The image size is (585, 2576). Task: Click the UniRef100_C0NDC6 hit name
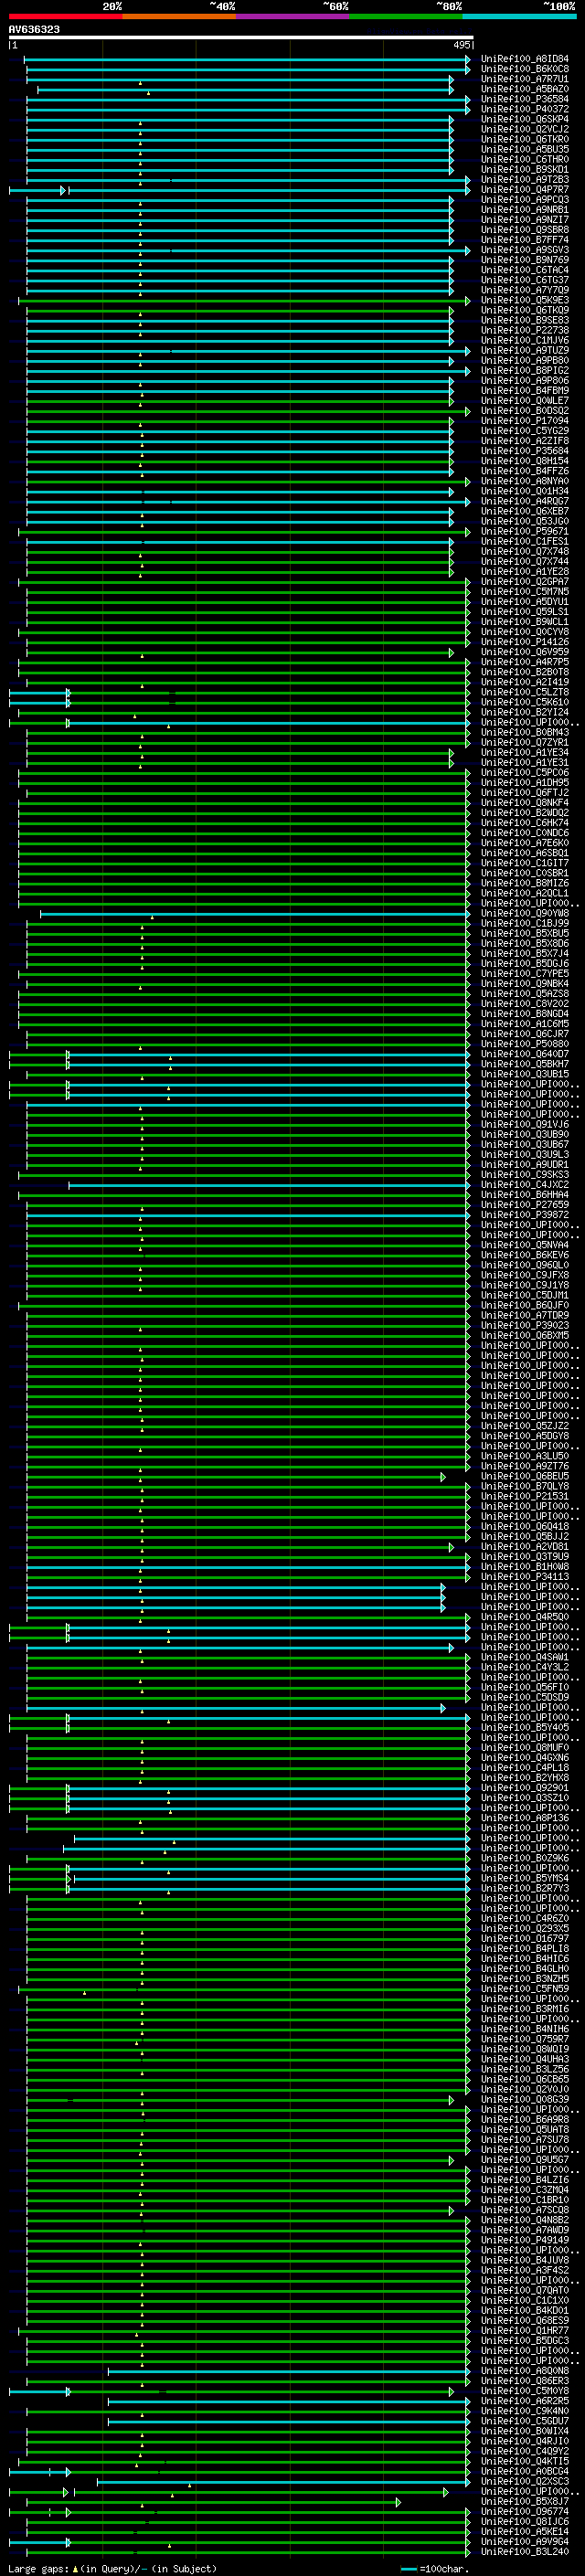[524, 833]
